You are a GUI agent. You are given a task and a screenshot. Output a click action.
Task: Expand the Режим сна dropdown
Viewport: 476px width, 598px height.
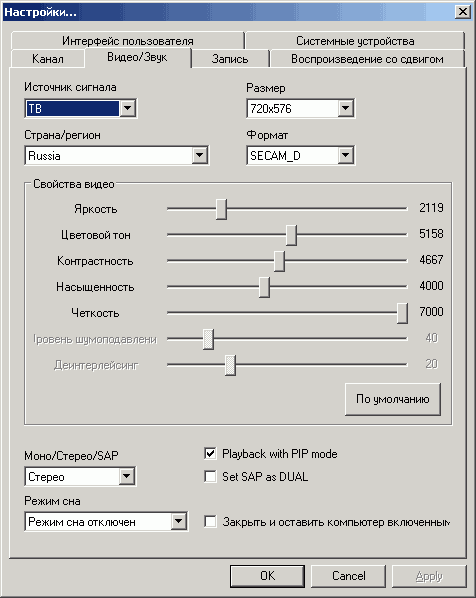point(178,521)
